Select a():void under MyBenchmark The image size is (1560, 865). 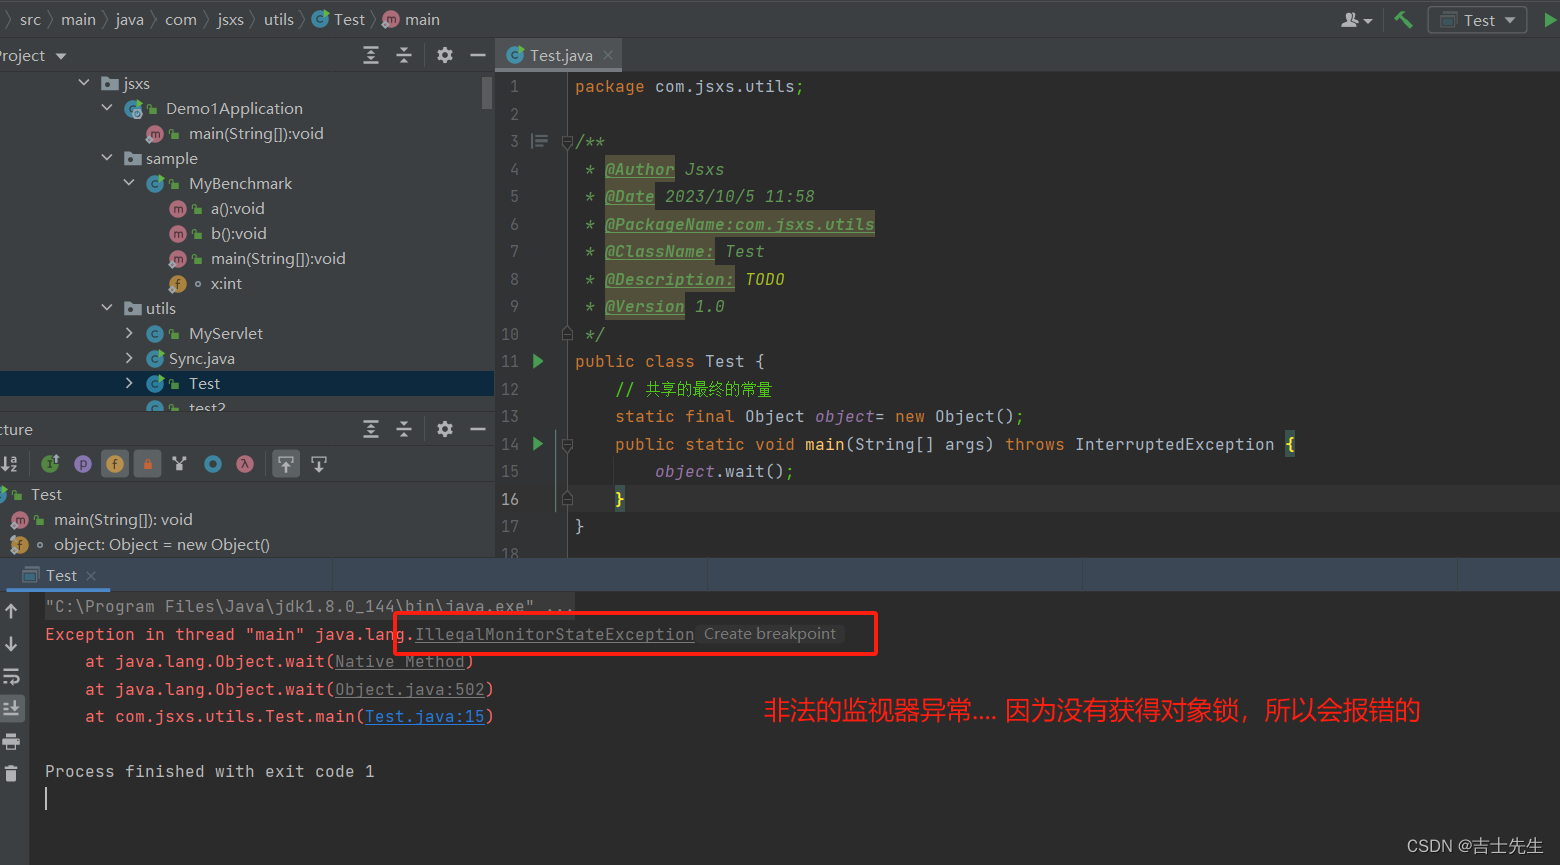point(237,208)
